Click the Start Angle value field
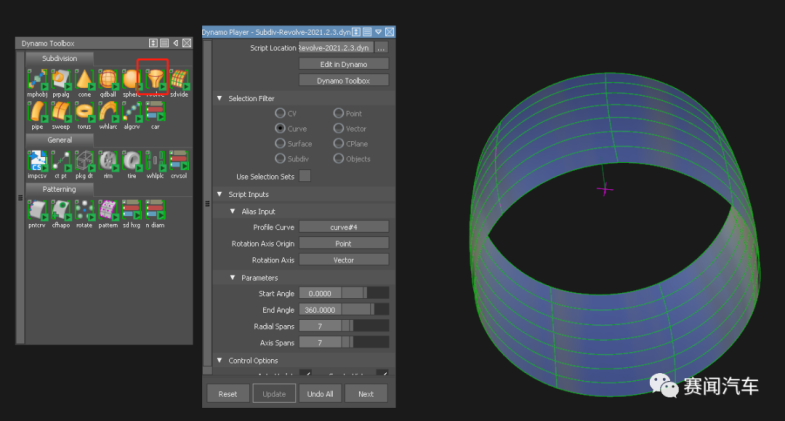 pos(319,293)
